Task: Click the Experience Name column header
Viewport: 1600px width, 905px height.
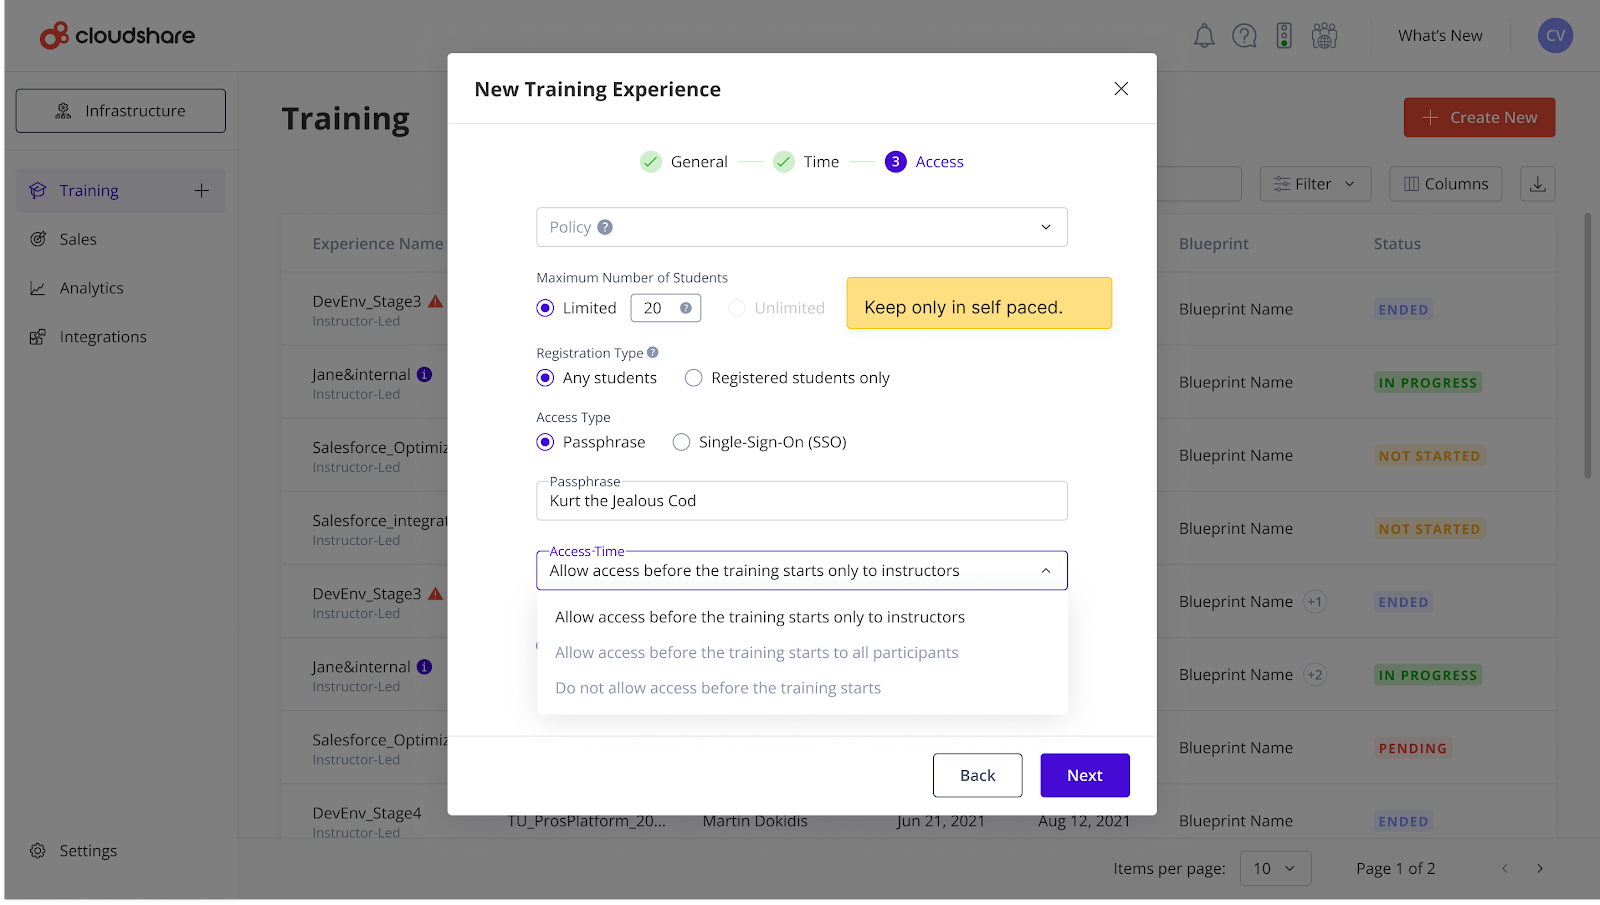Action: pos(377,244)
